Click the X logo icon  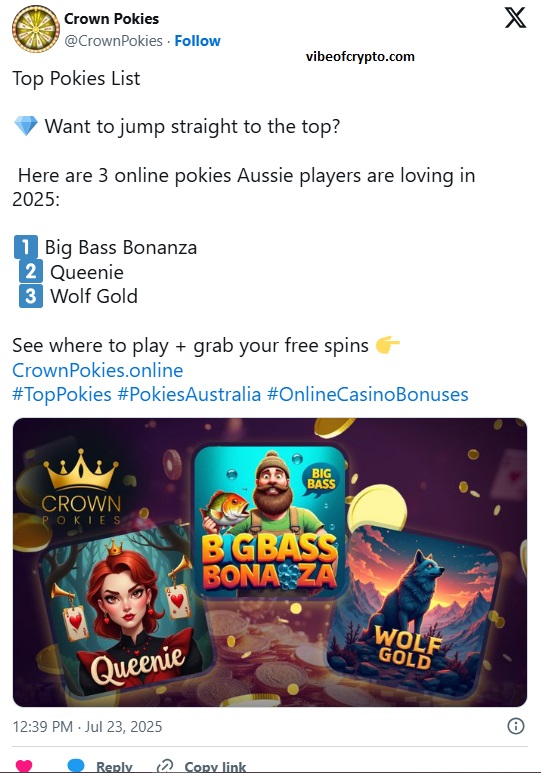(515, 18)
